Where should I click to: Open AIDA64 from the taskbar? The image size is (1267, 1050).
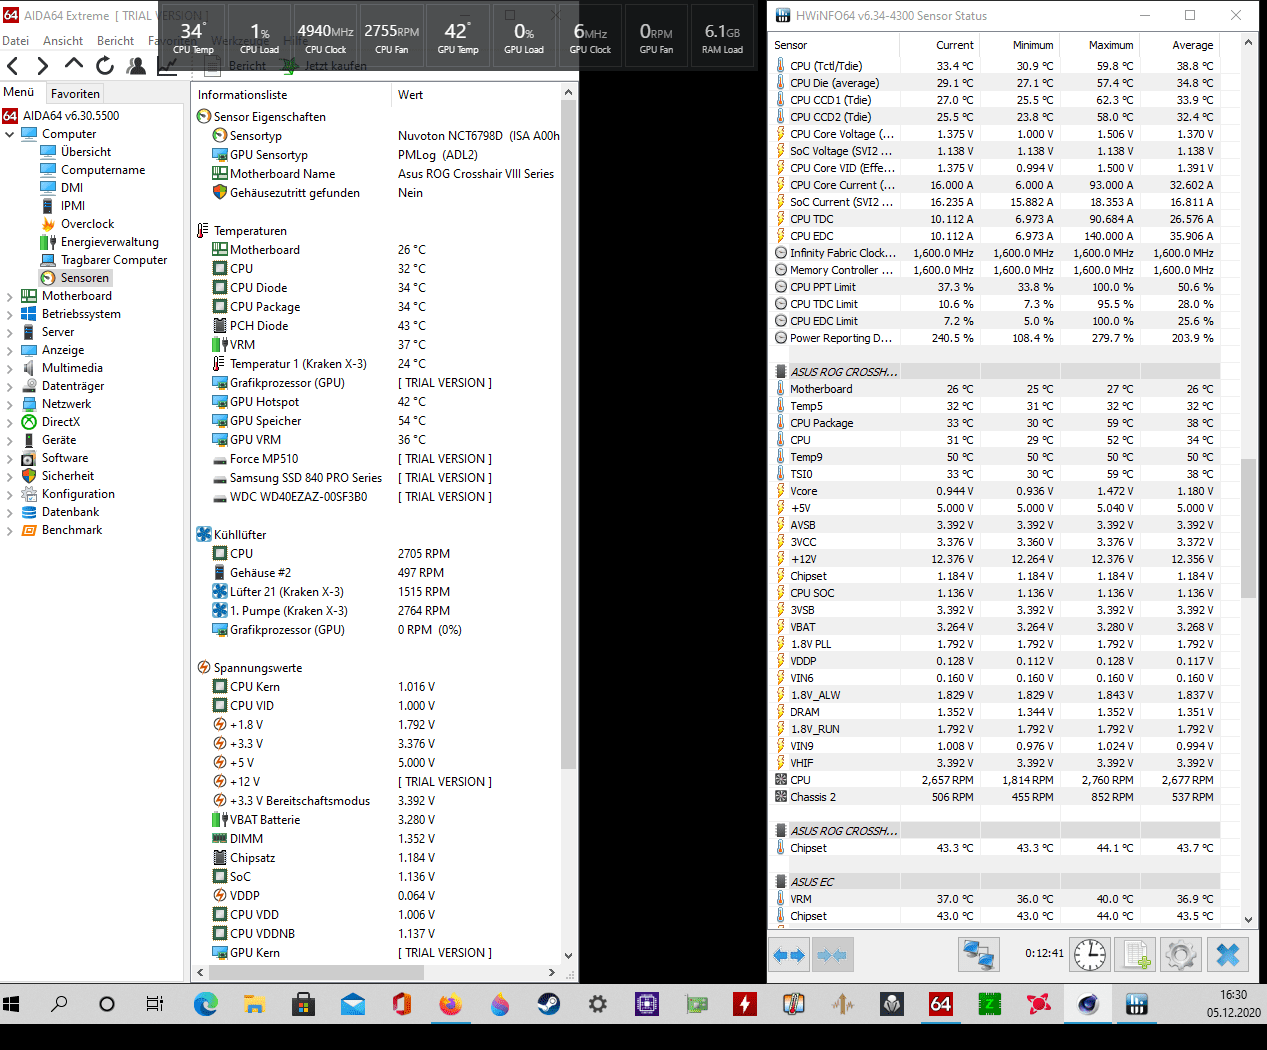tap(941, 1004)
